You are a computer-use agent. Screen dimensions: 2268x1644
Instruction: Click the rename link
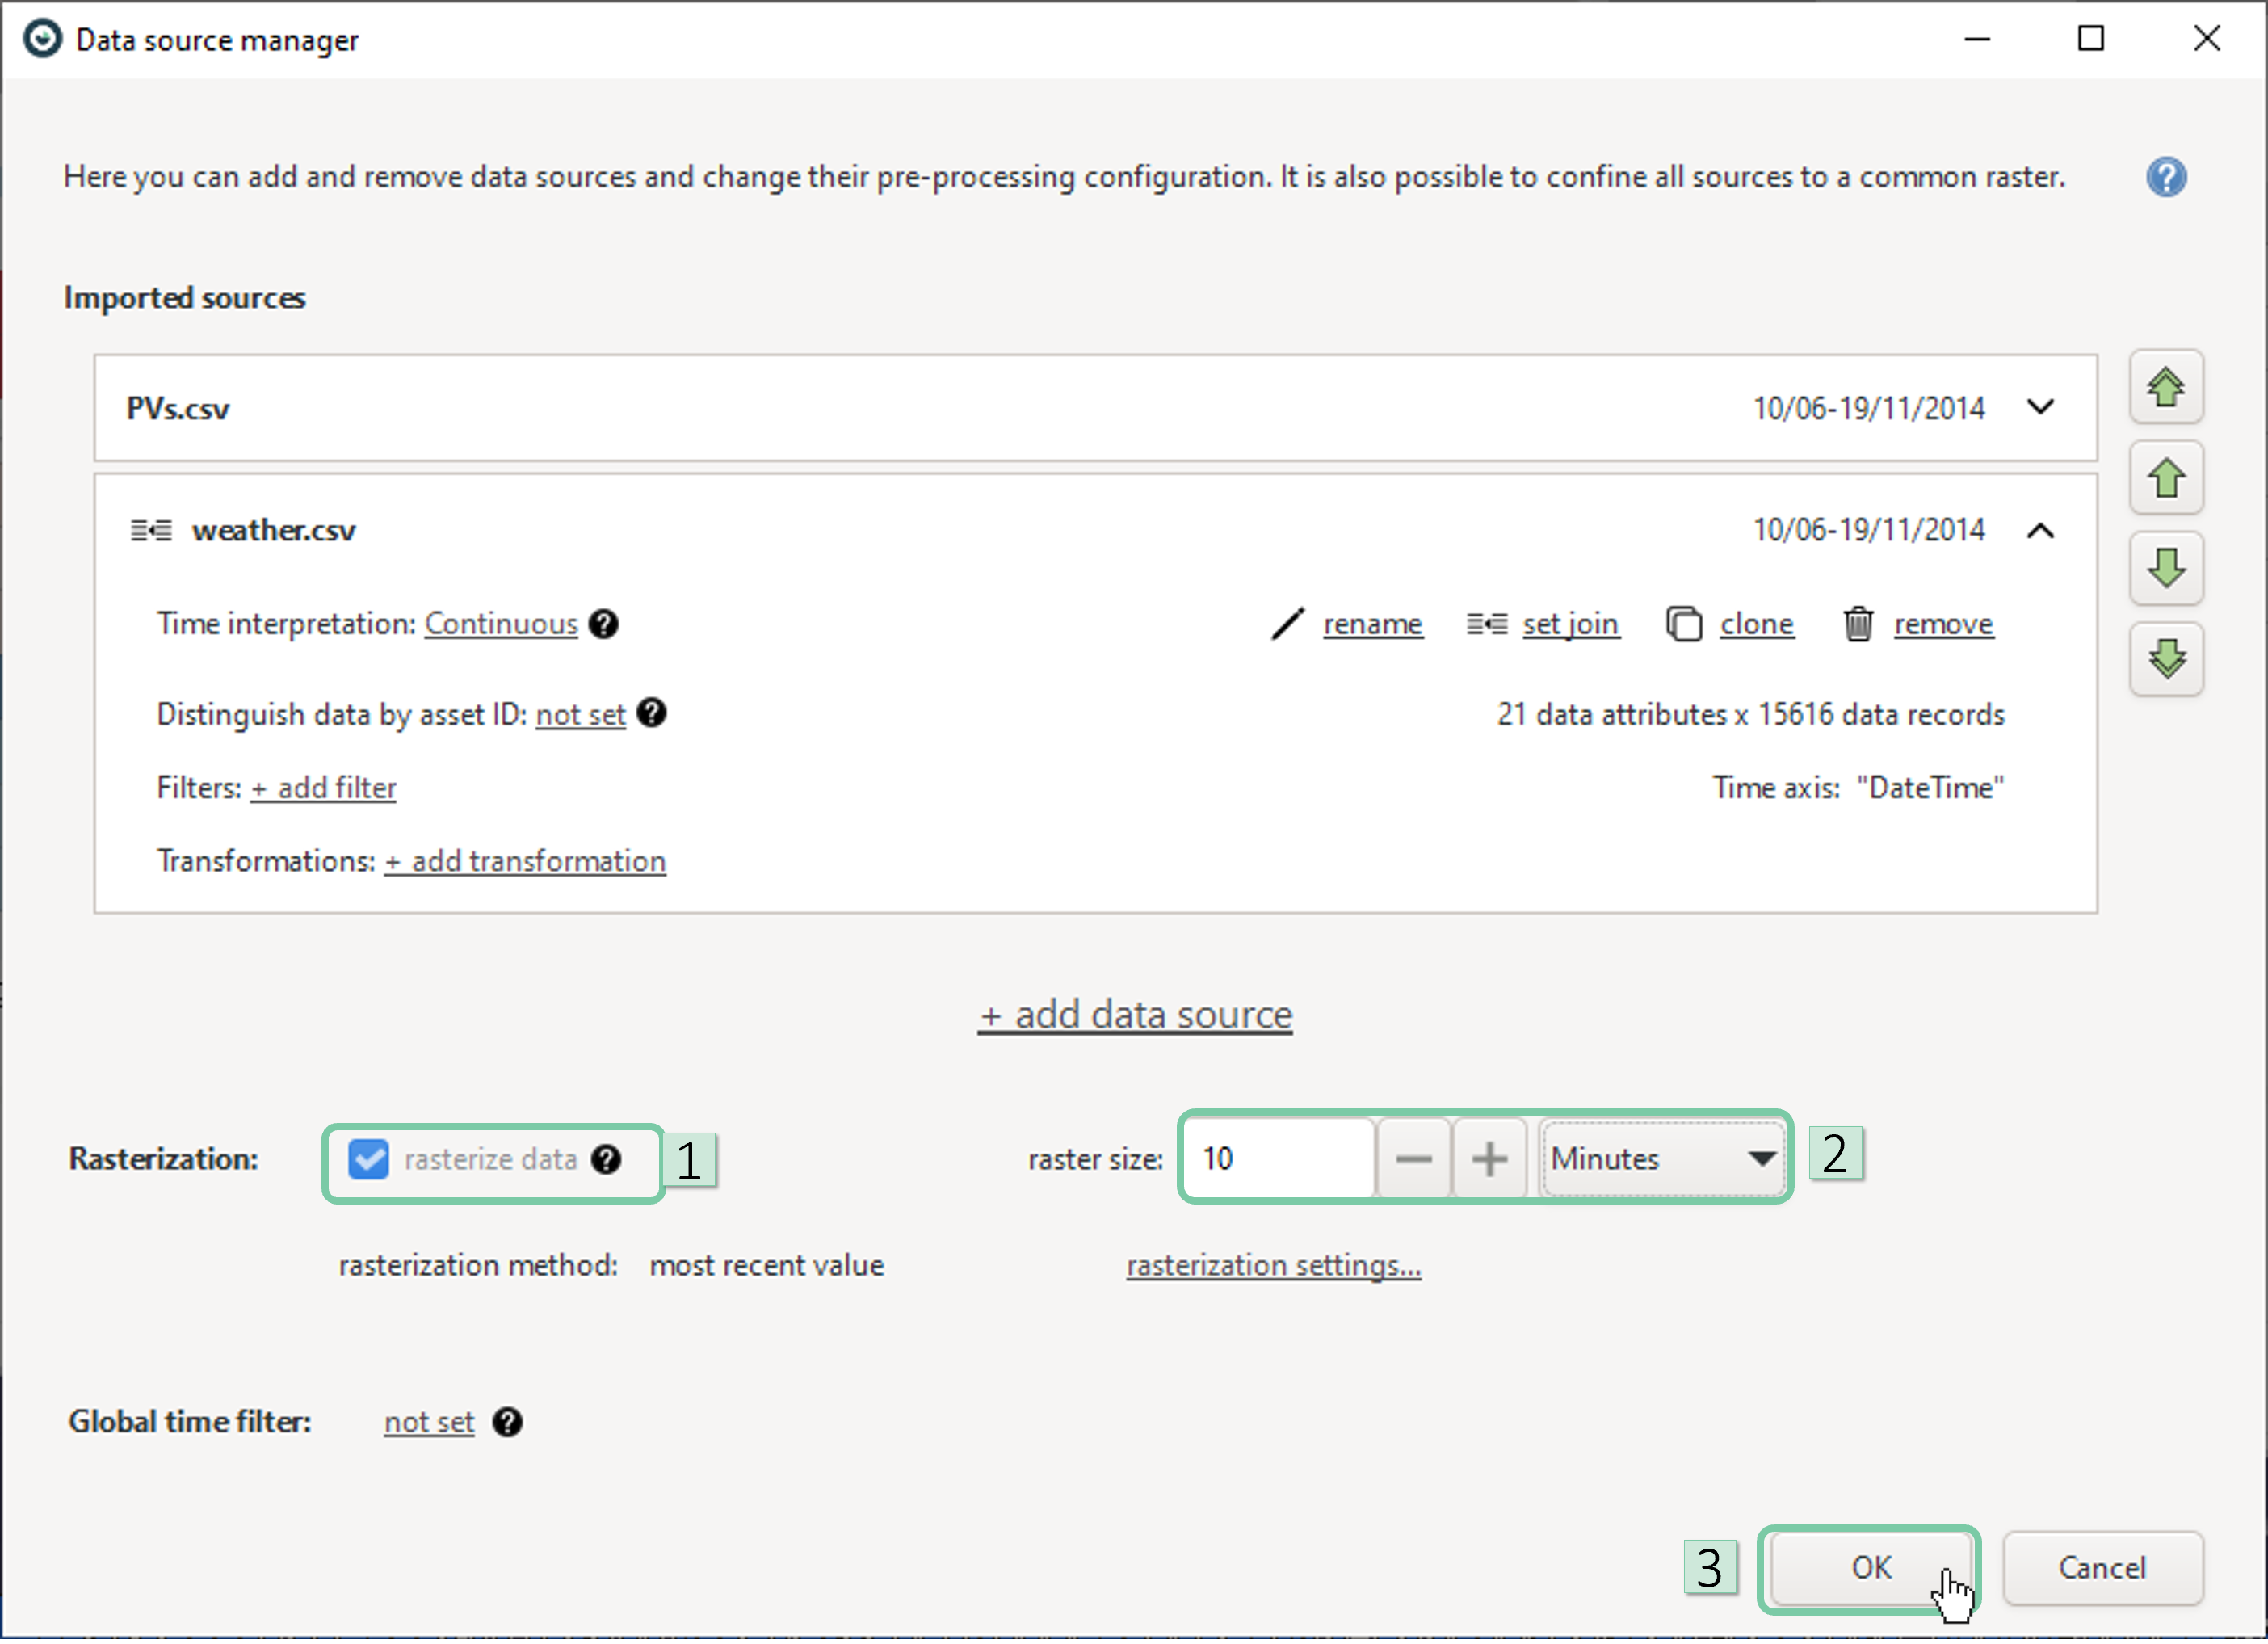1373,624
